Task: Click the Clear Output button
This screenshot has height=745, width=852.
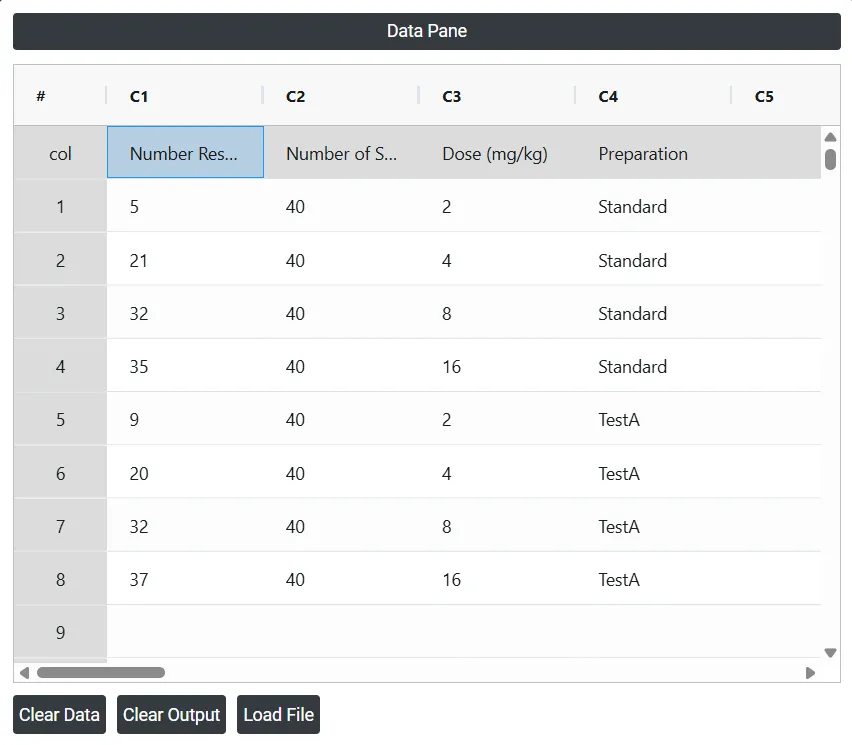Action: (171, 714)
